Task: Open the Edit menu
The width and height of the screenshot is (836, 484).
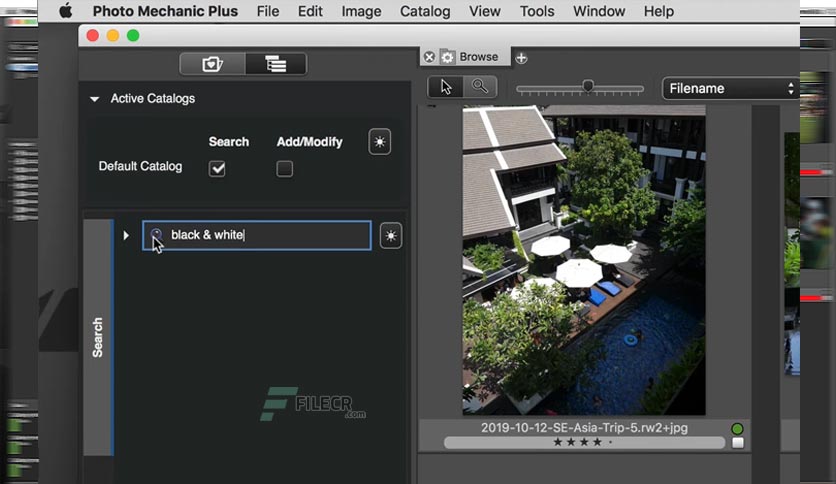Action: [x=310, y=11]
